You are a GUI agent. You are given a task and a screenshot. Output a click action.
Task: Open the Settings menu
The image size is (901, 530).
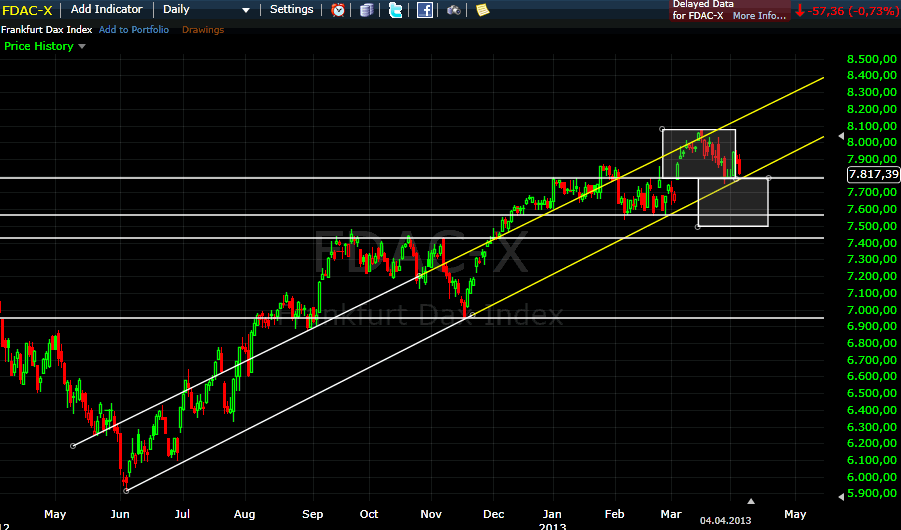[x=291, y=9]
